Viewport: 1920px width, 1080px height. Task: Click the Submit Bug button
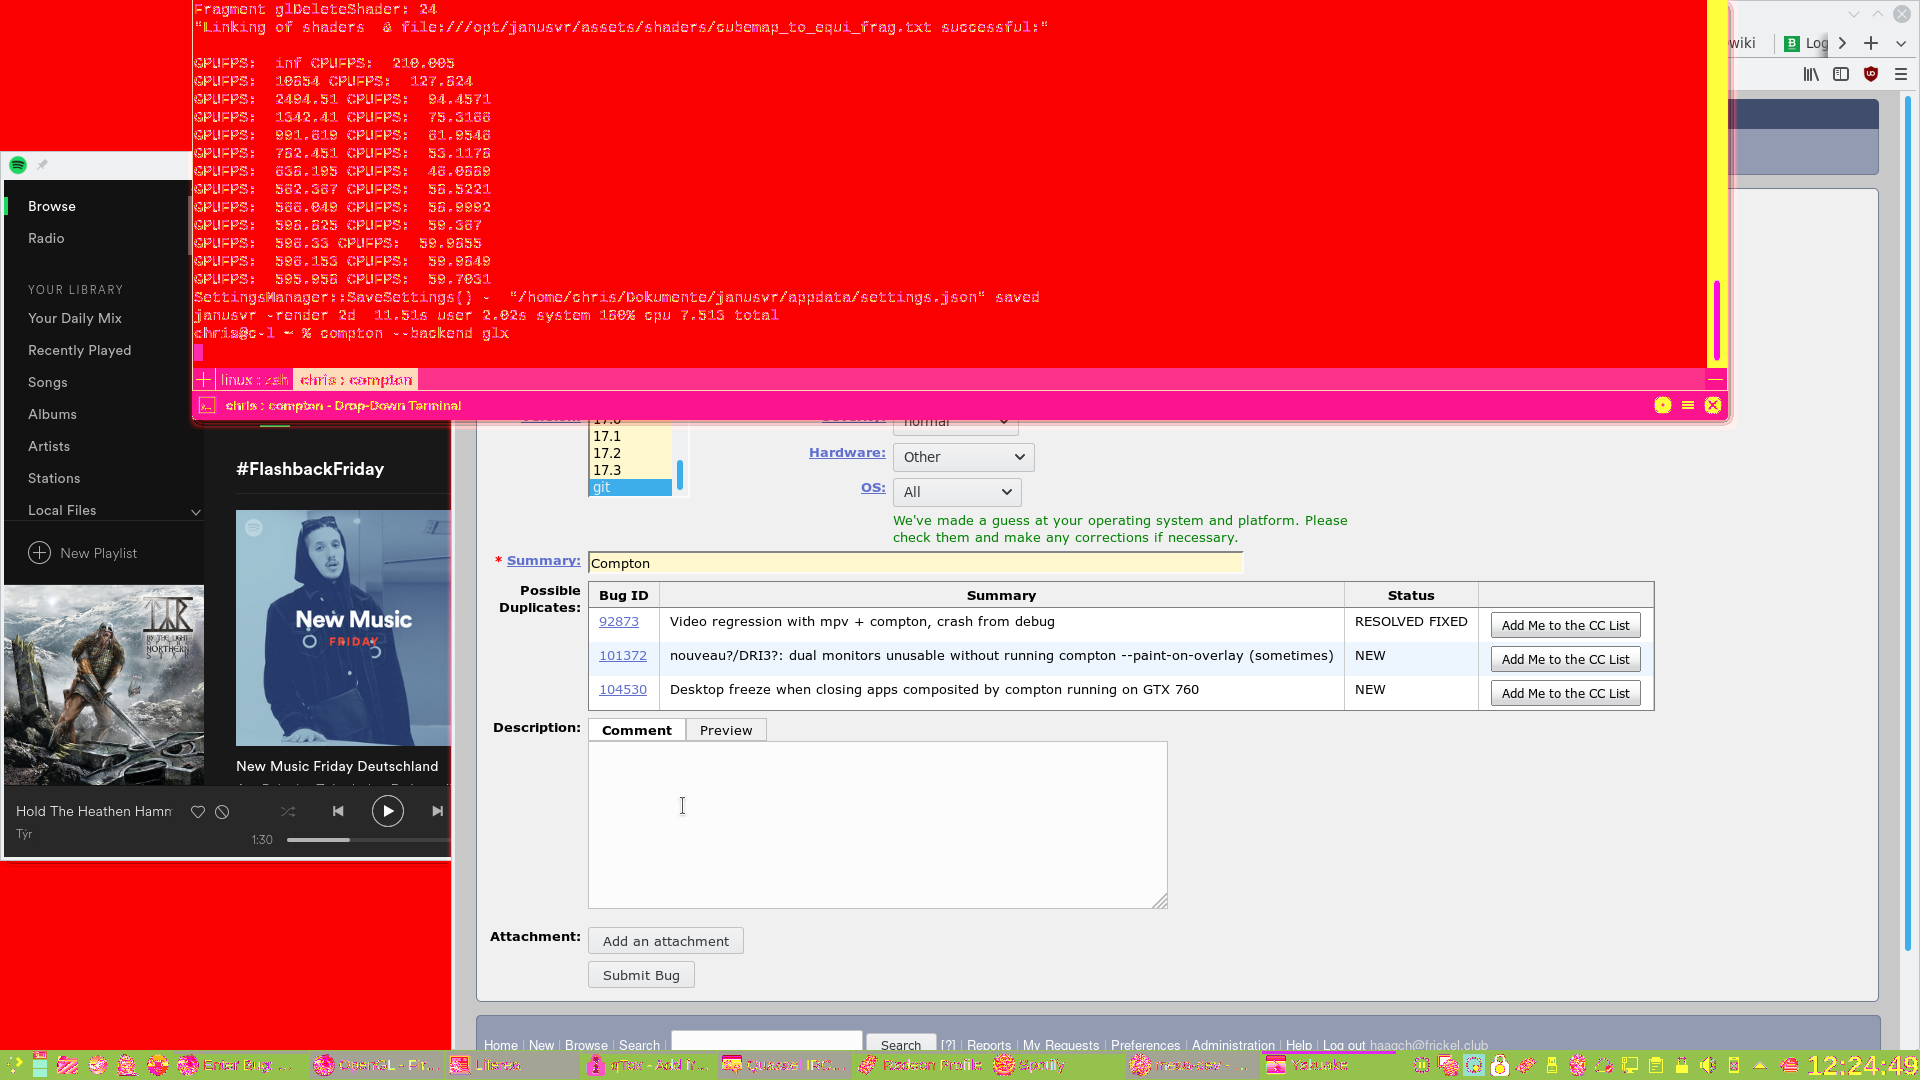tap(641, 975)
